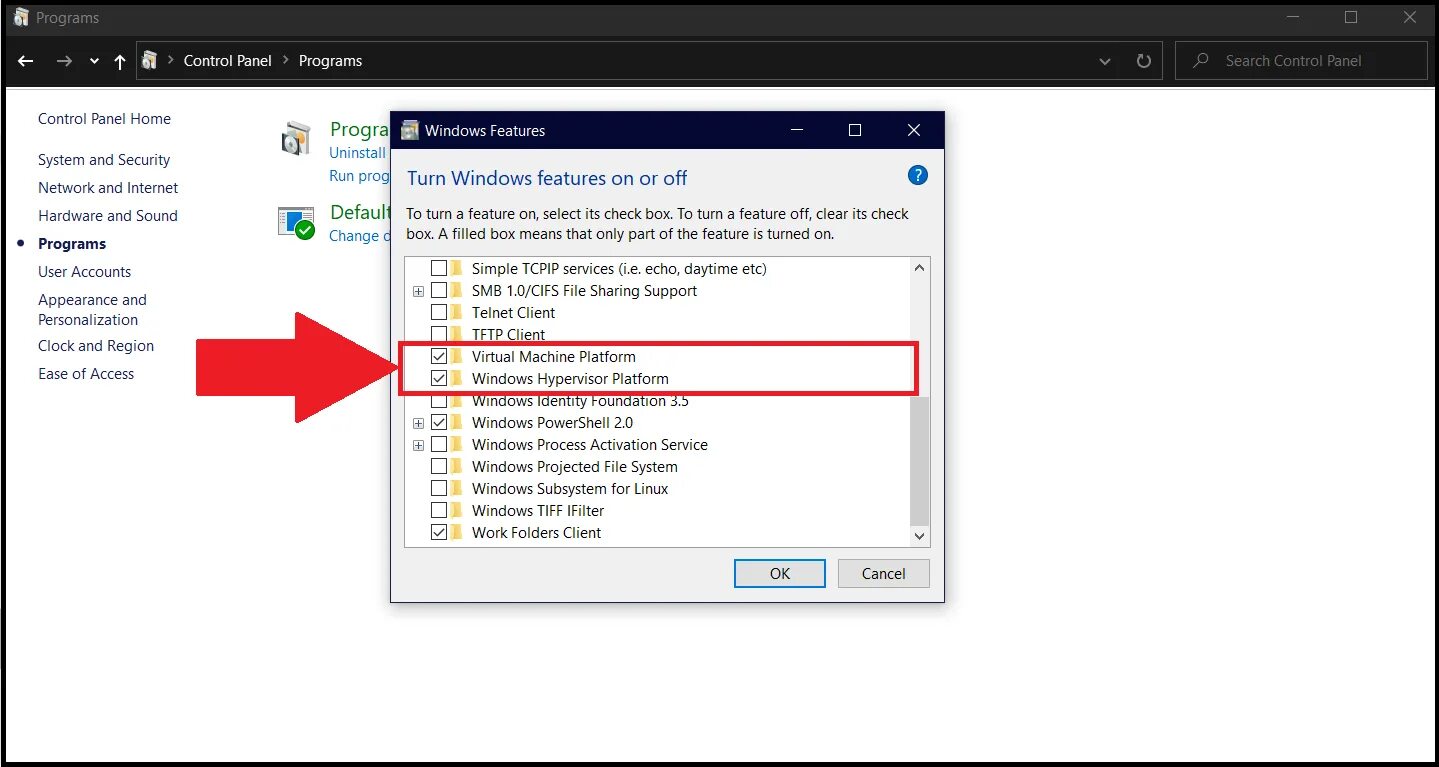Select Programs breadcrumb in address bar

330,61
